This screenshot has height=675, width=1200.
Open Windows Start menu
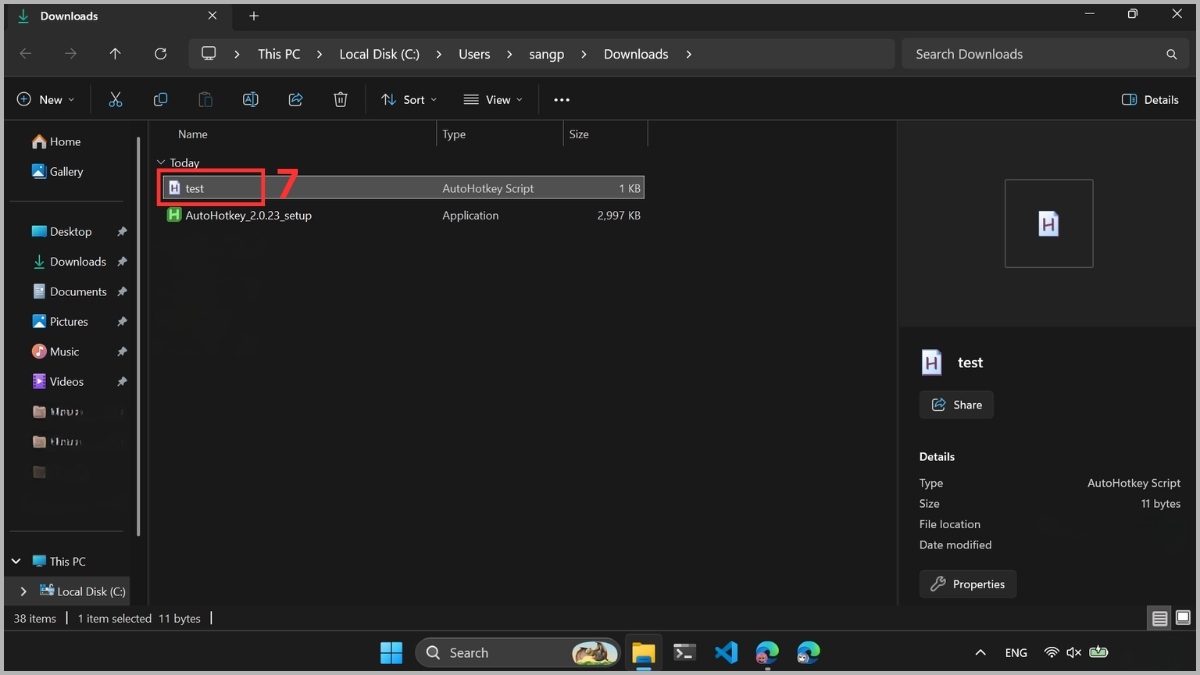point(391,653)
